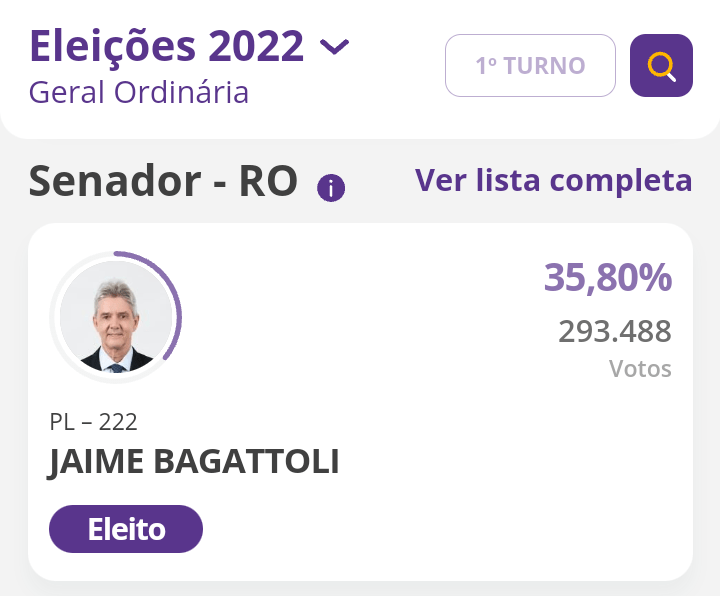
Task: Click the info icon beside Senador - RO
Action: click(x=331, y=188)
